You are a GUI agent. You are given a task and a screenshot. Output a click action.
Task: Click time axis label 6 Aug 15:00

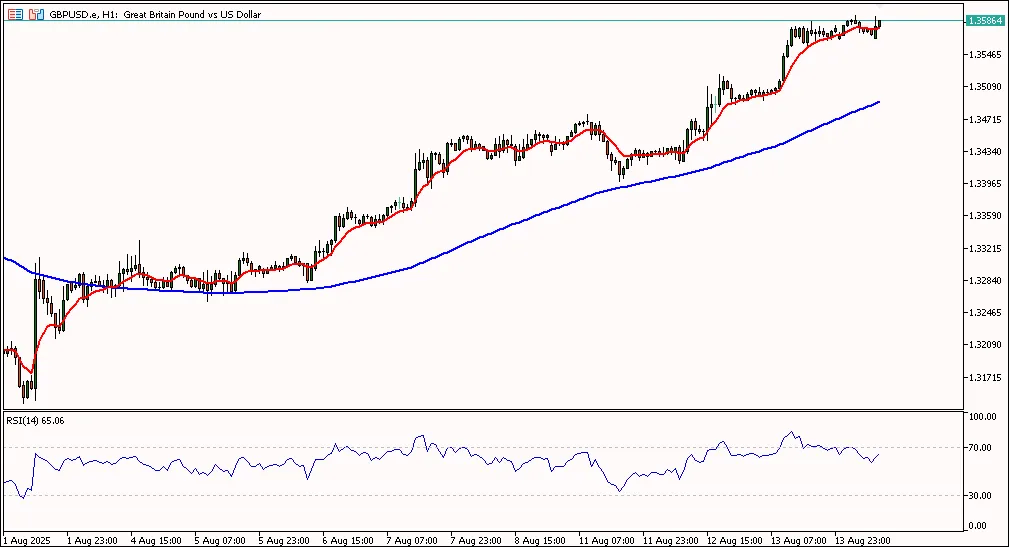pyautogui.click(x=348, y=541)
